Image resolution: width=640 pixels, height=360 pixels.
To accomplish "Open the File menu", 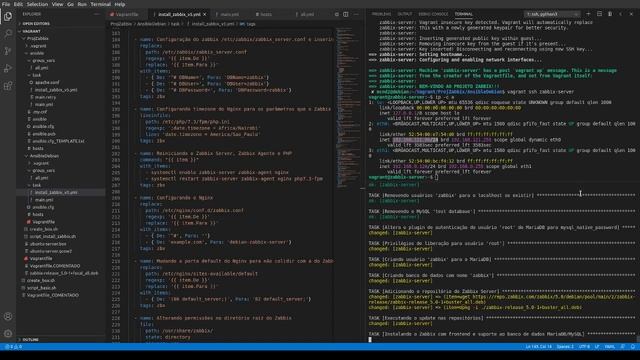I will click(6, 4).
